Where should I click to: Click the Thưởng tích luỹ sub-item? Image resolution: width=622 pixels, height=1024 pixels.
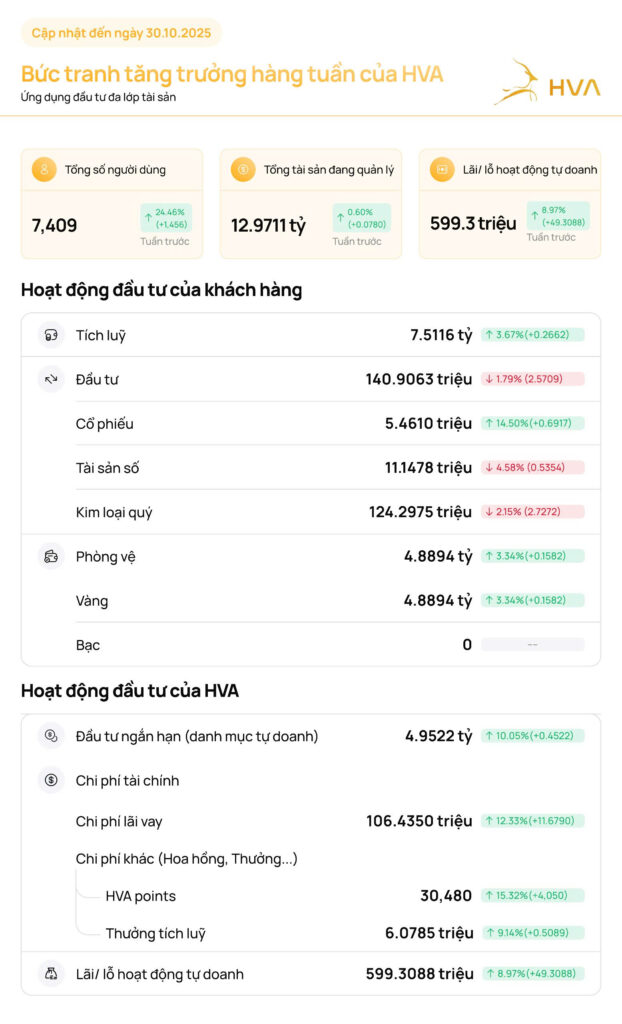[156, 933]
